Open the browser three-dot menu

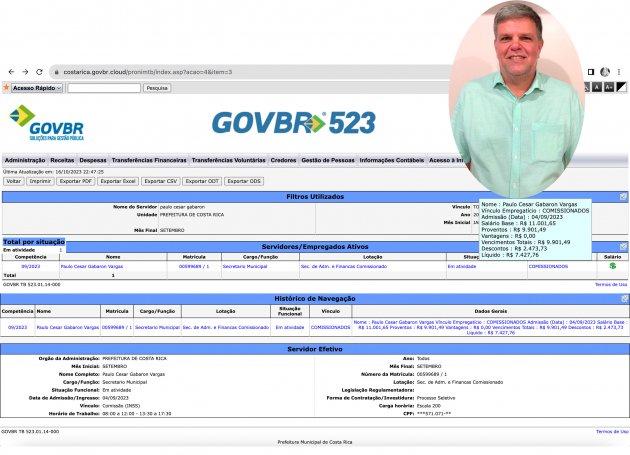point(619,72)
